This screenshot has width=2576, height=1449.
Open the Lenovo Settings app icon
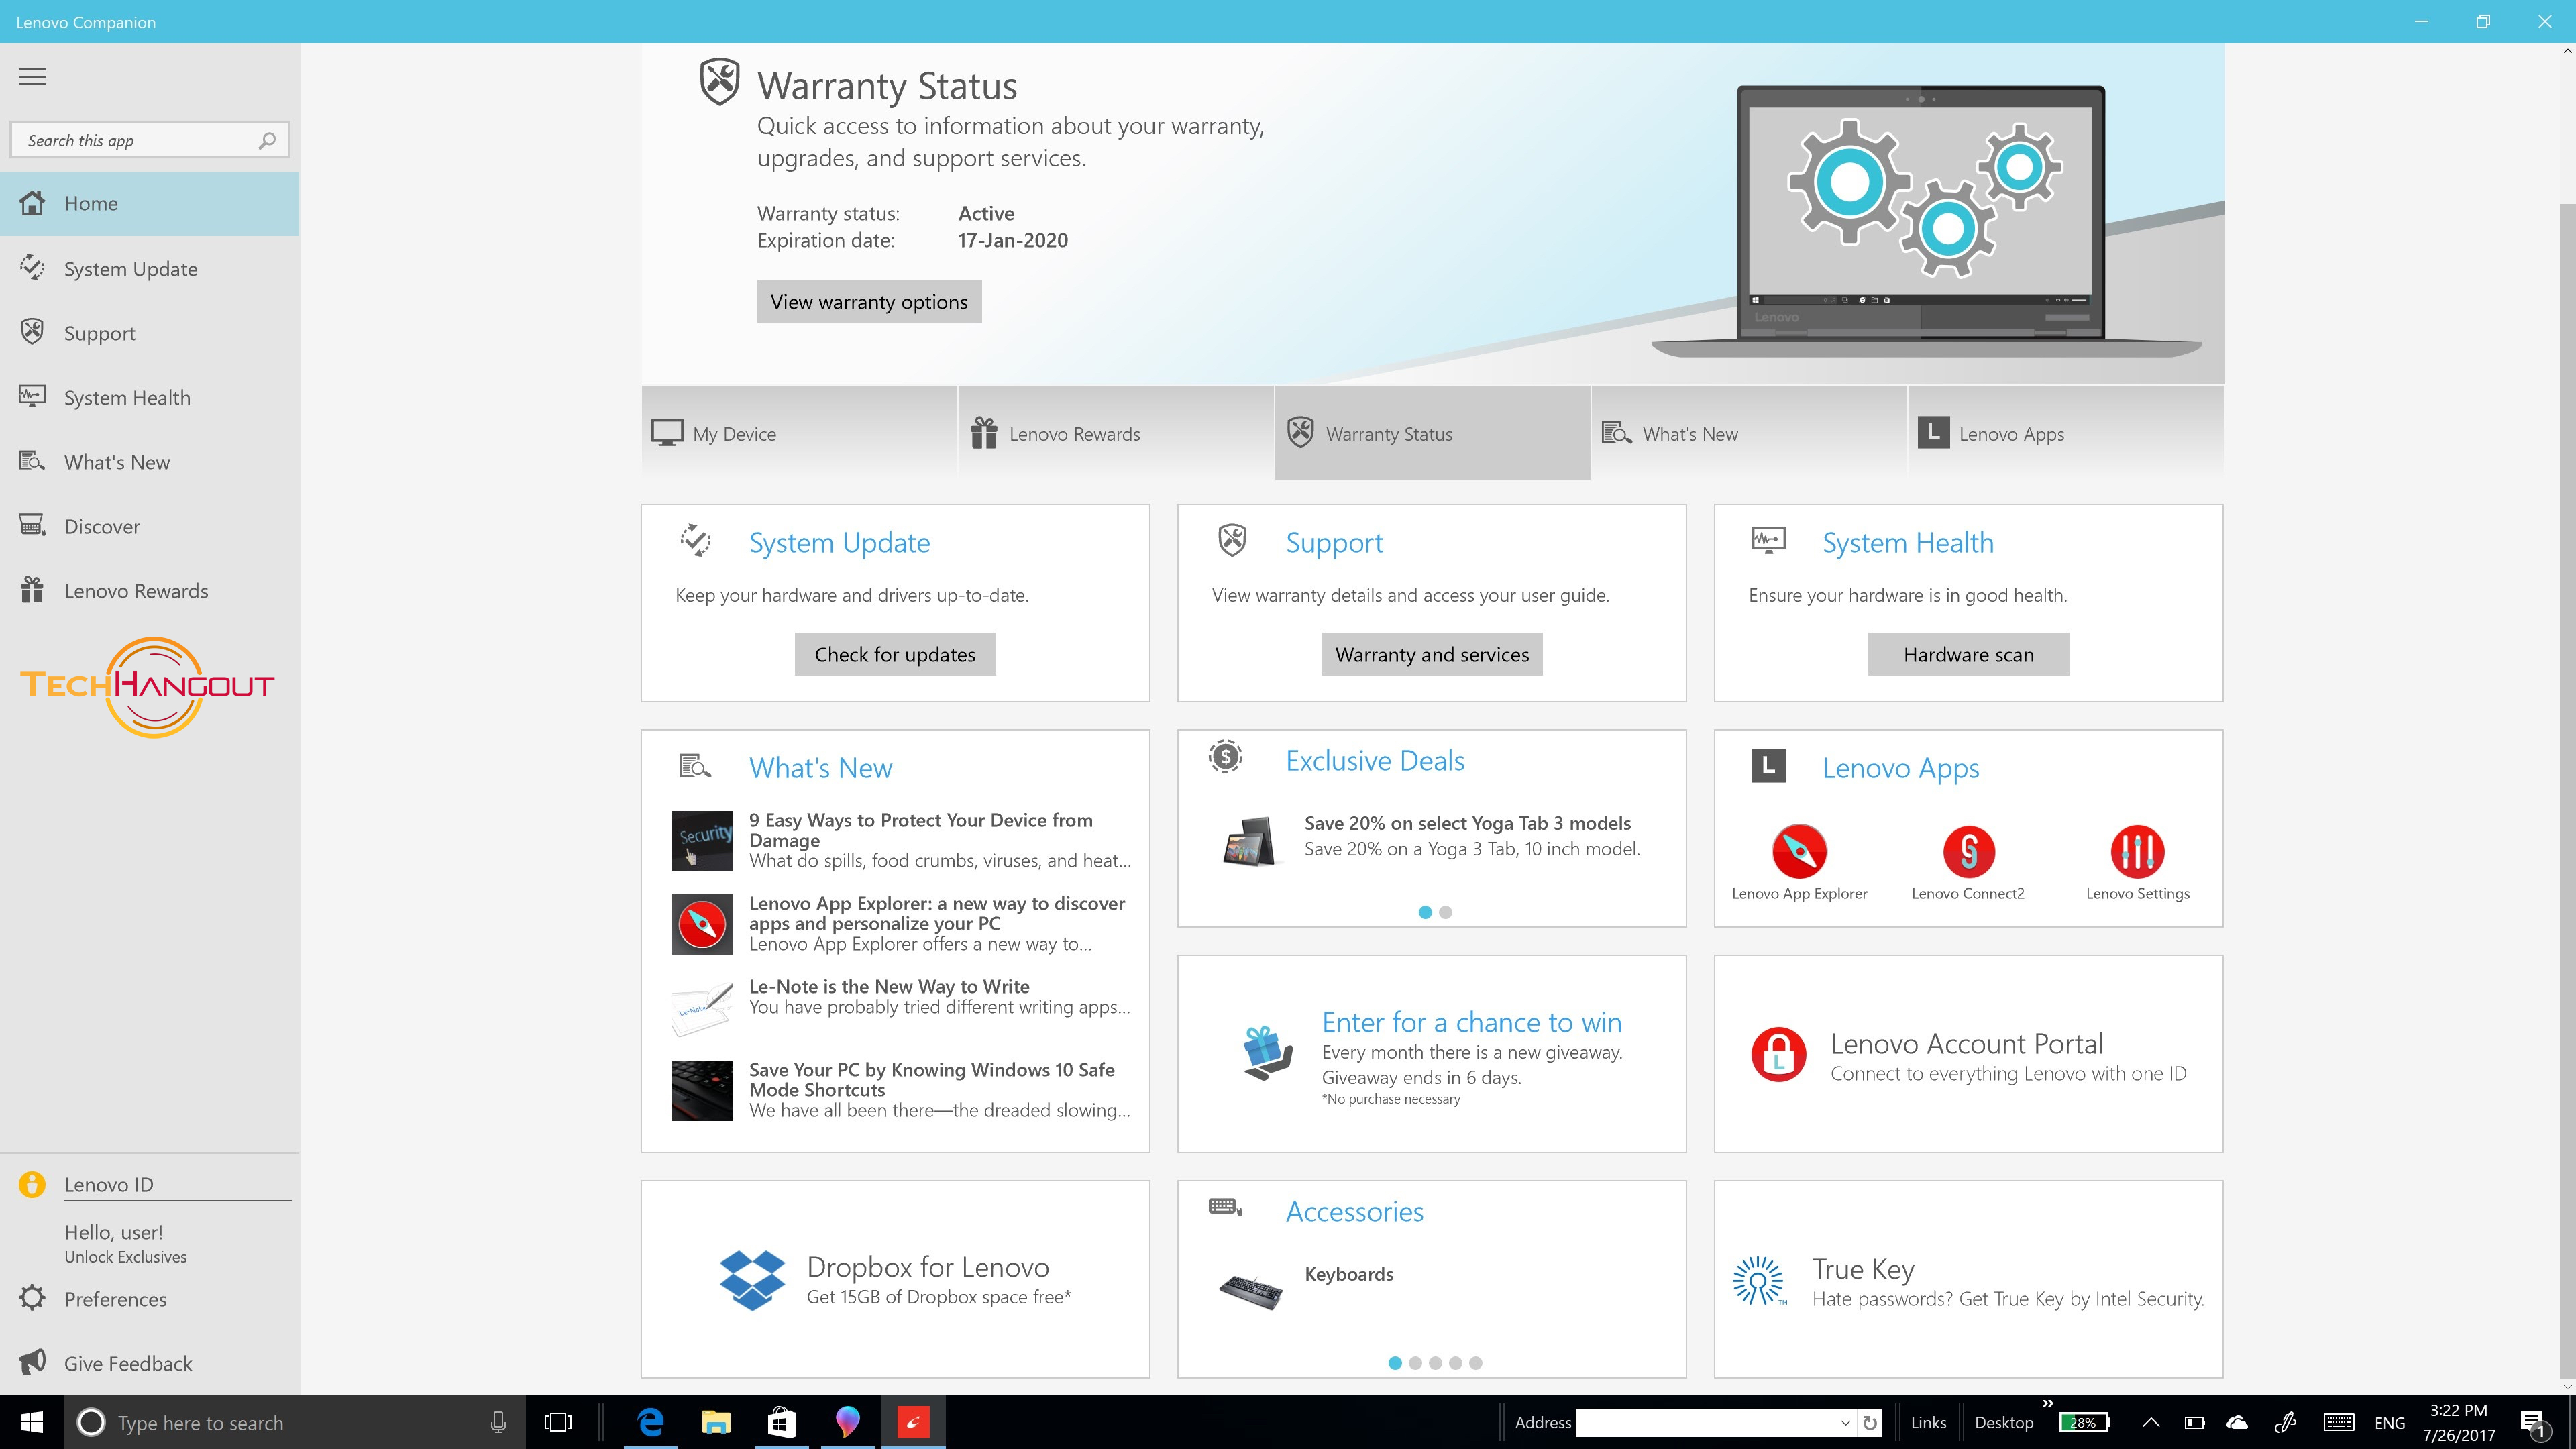(2137, 851)
